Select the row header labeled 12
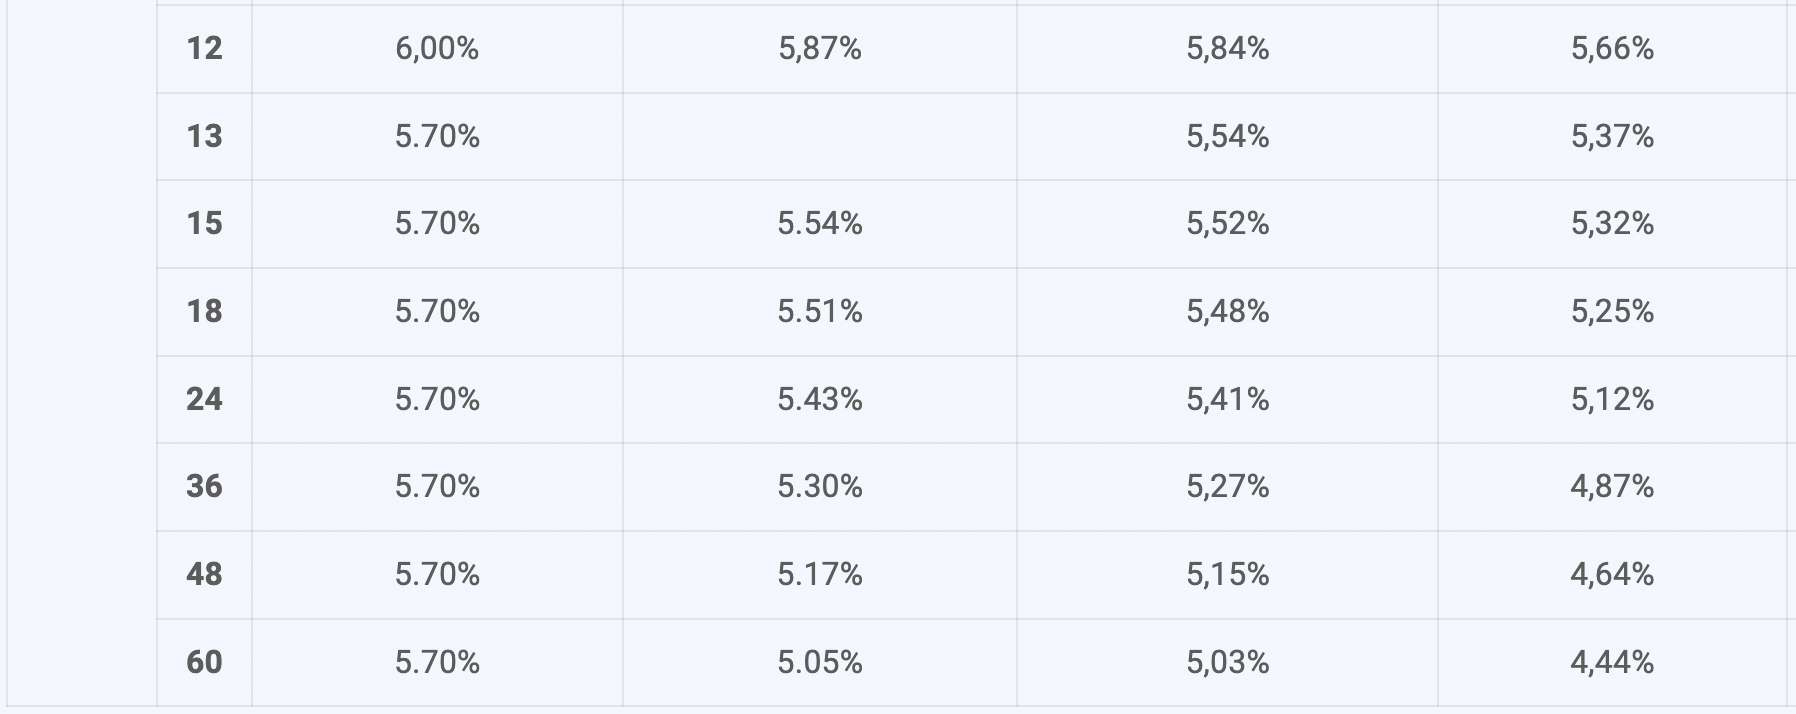The image size is (1796, 714). 204,49
